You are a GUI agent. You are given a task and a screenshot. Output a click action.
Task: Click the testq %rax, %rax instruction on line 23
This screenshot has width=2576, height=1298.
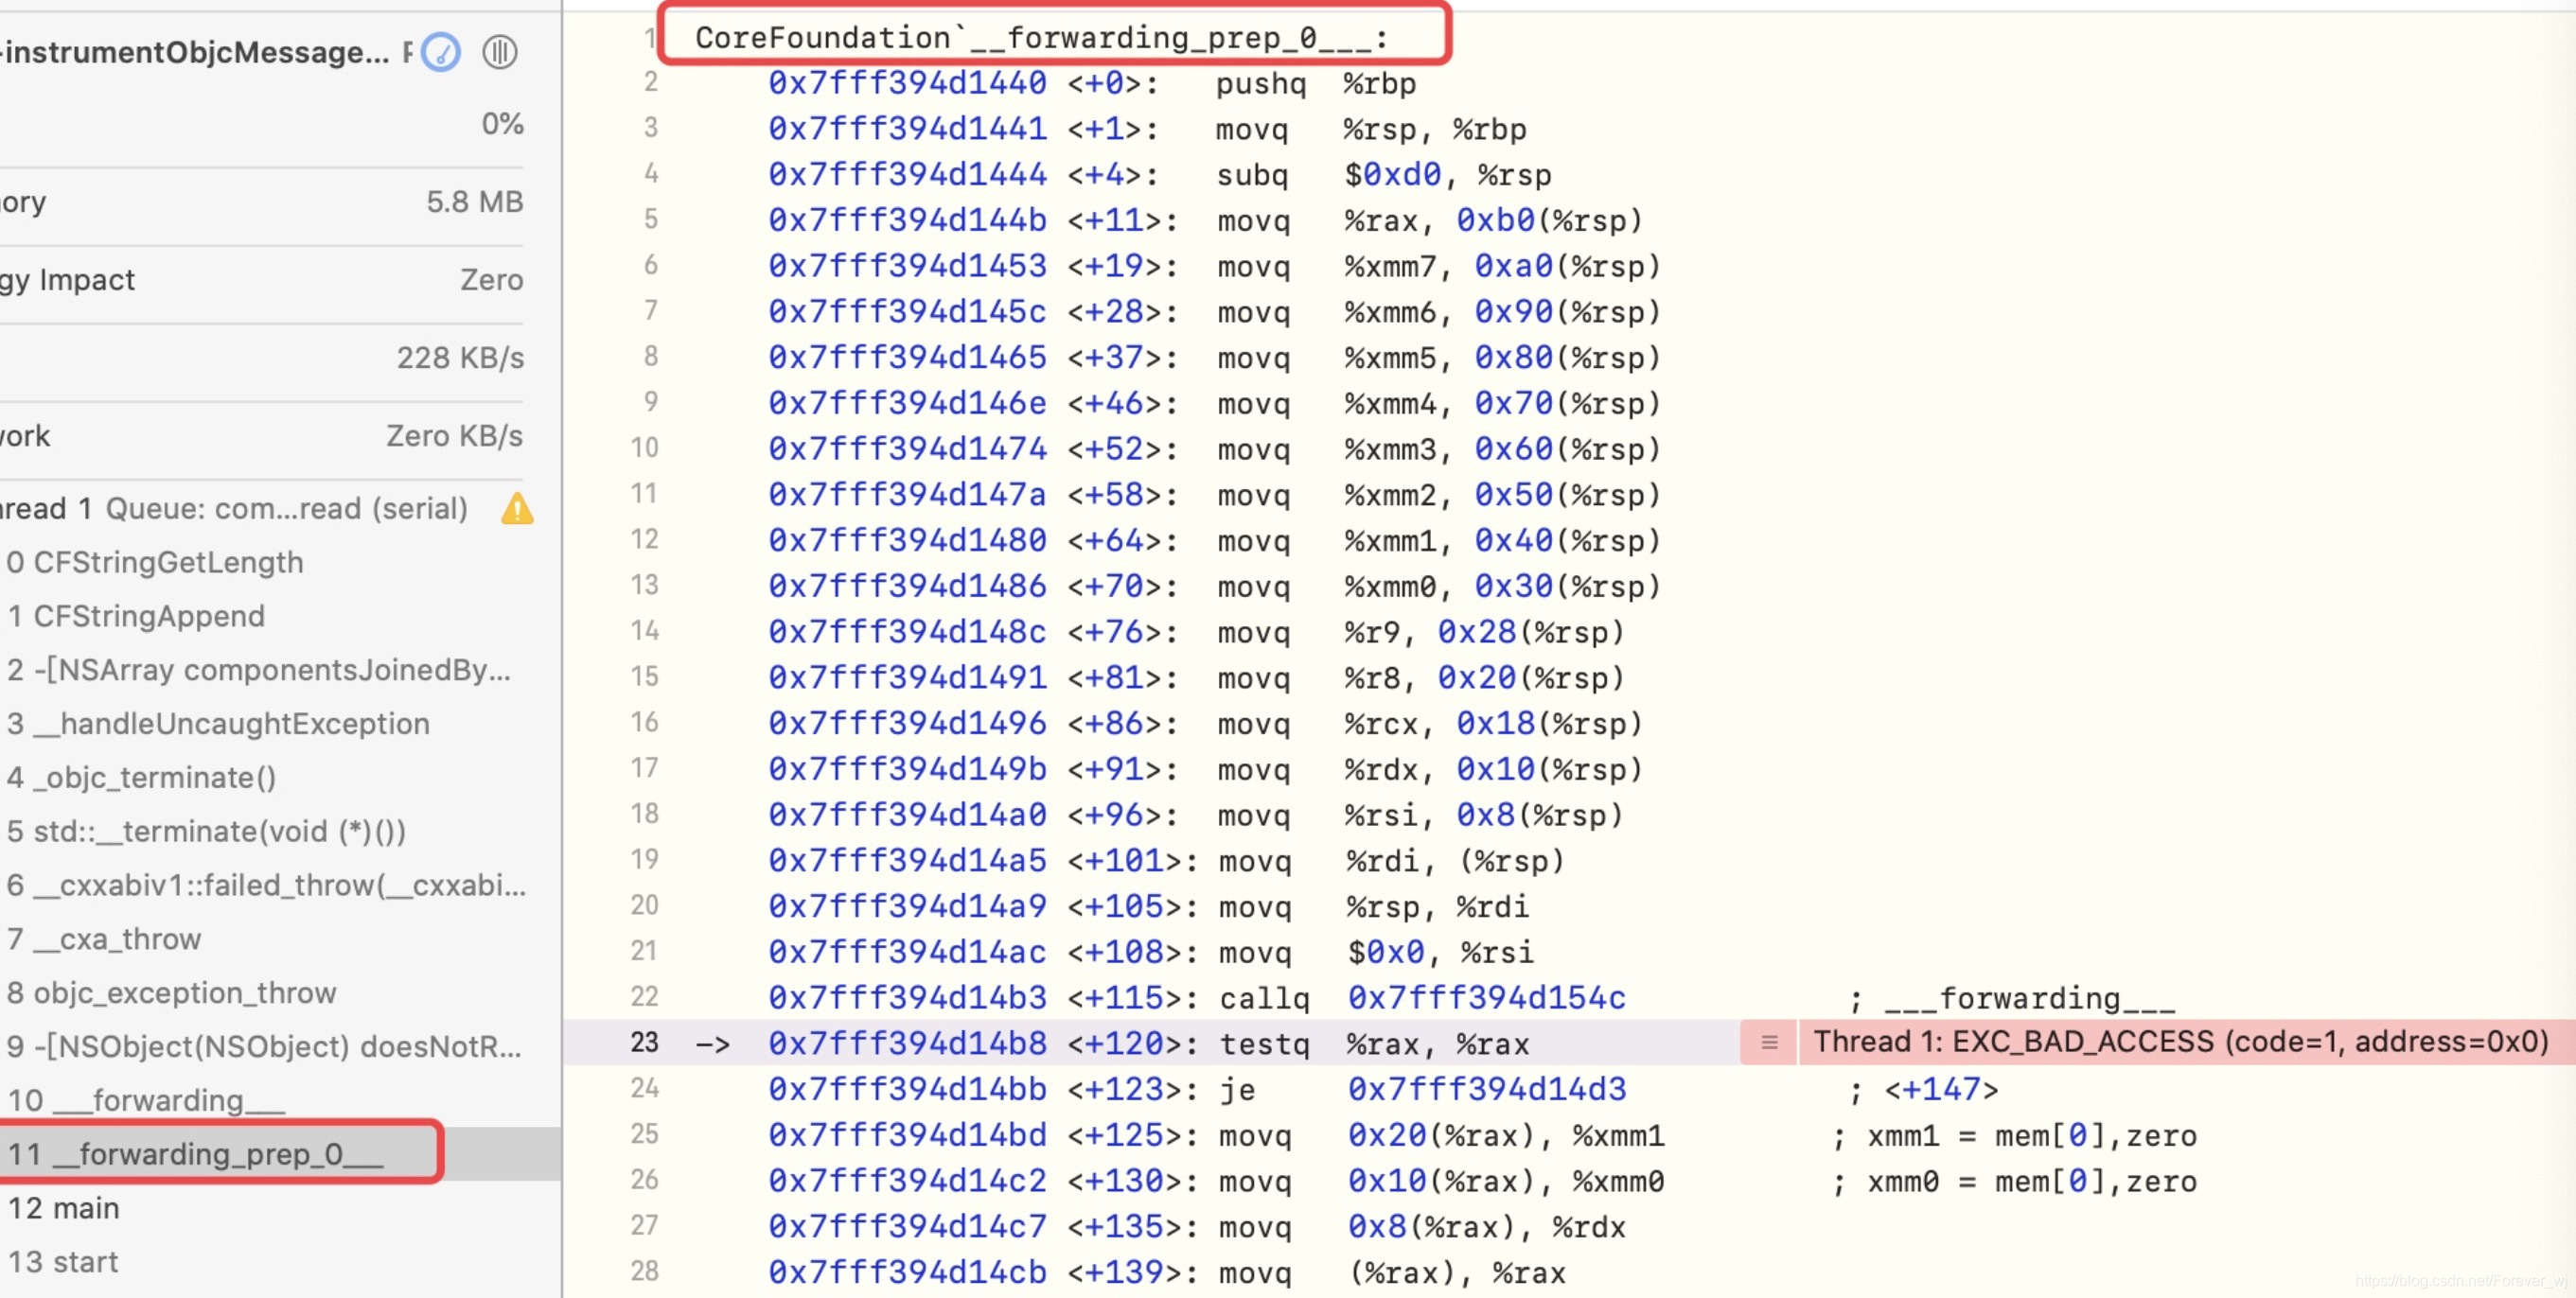[1374, 1044]
